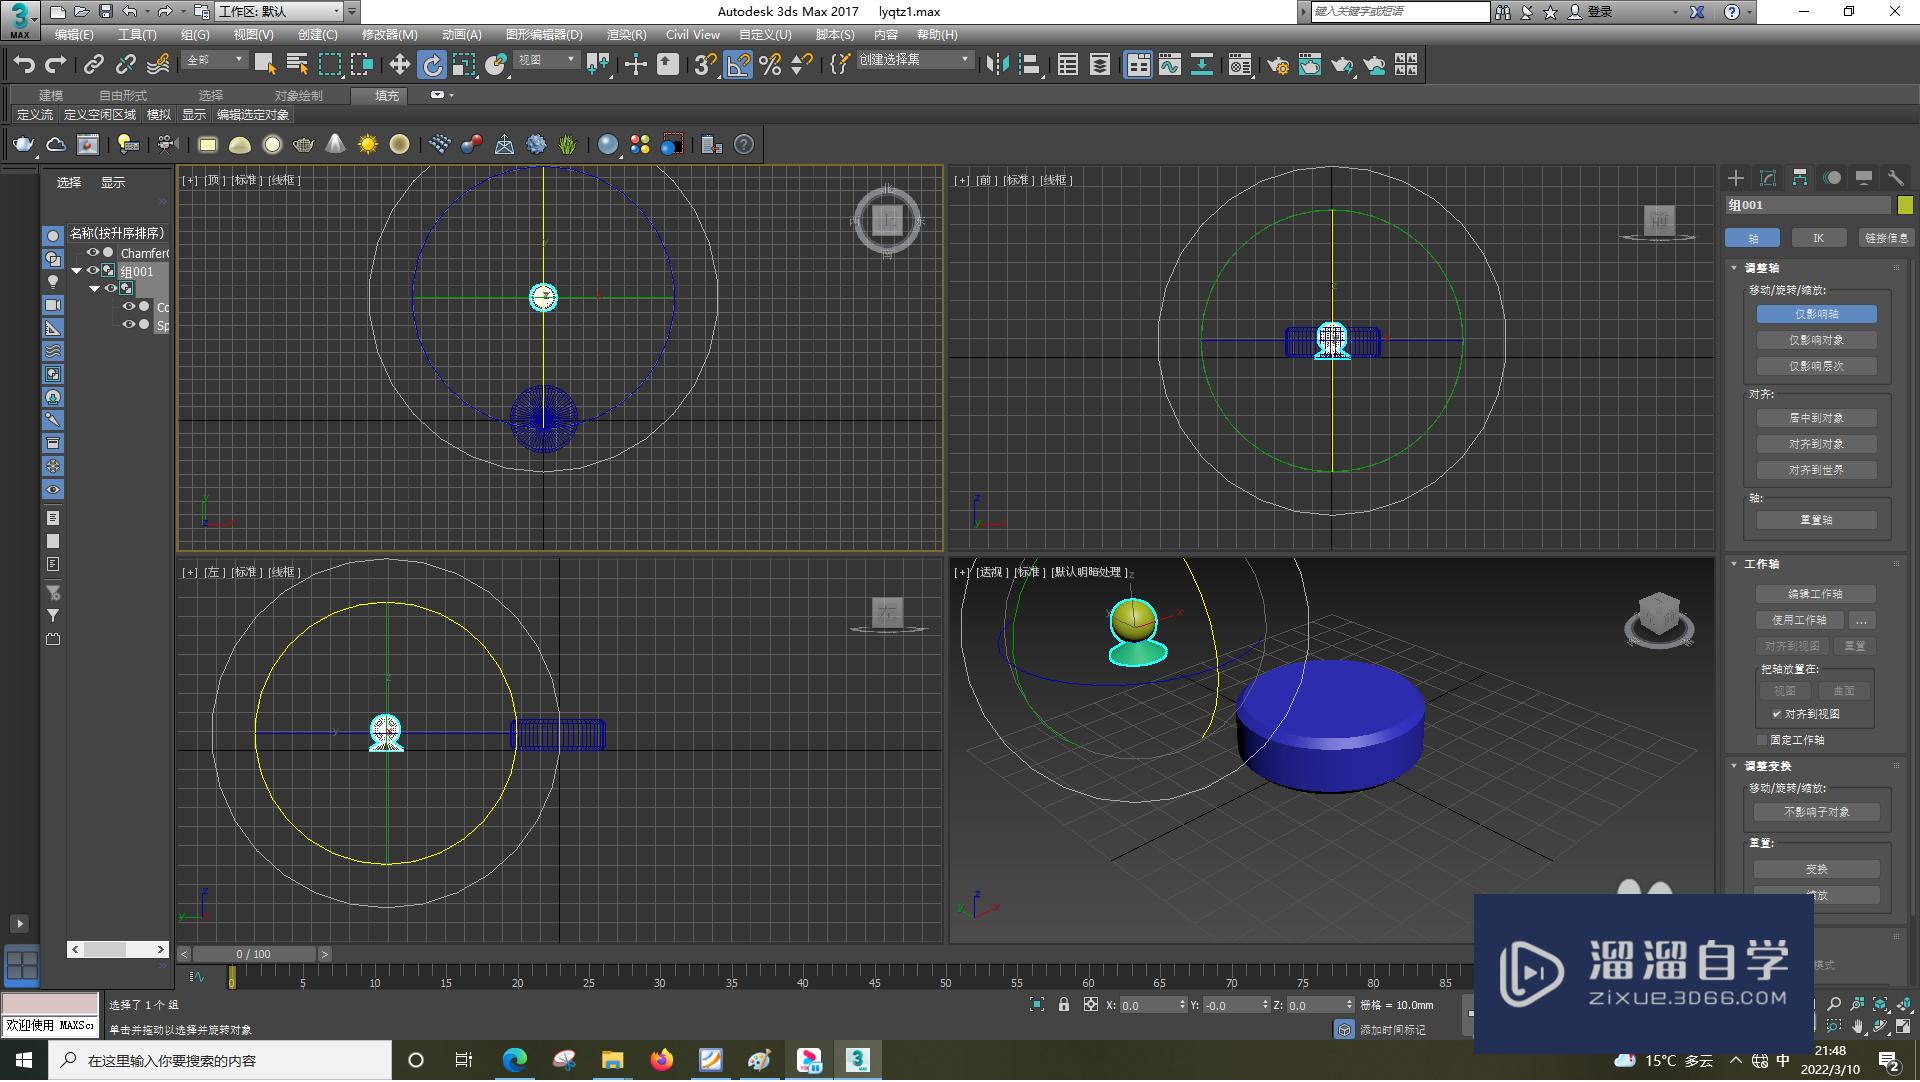Switch to the Create command panel tab

point(1736,178)
